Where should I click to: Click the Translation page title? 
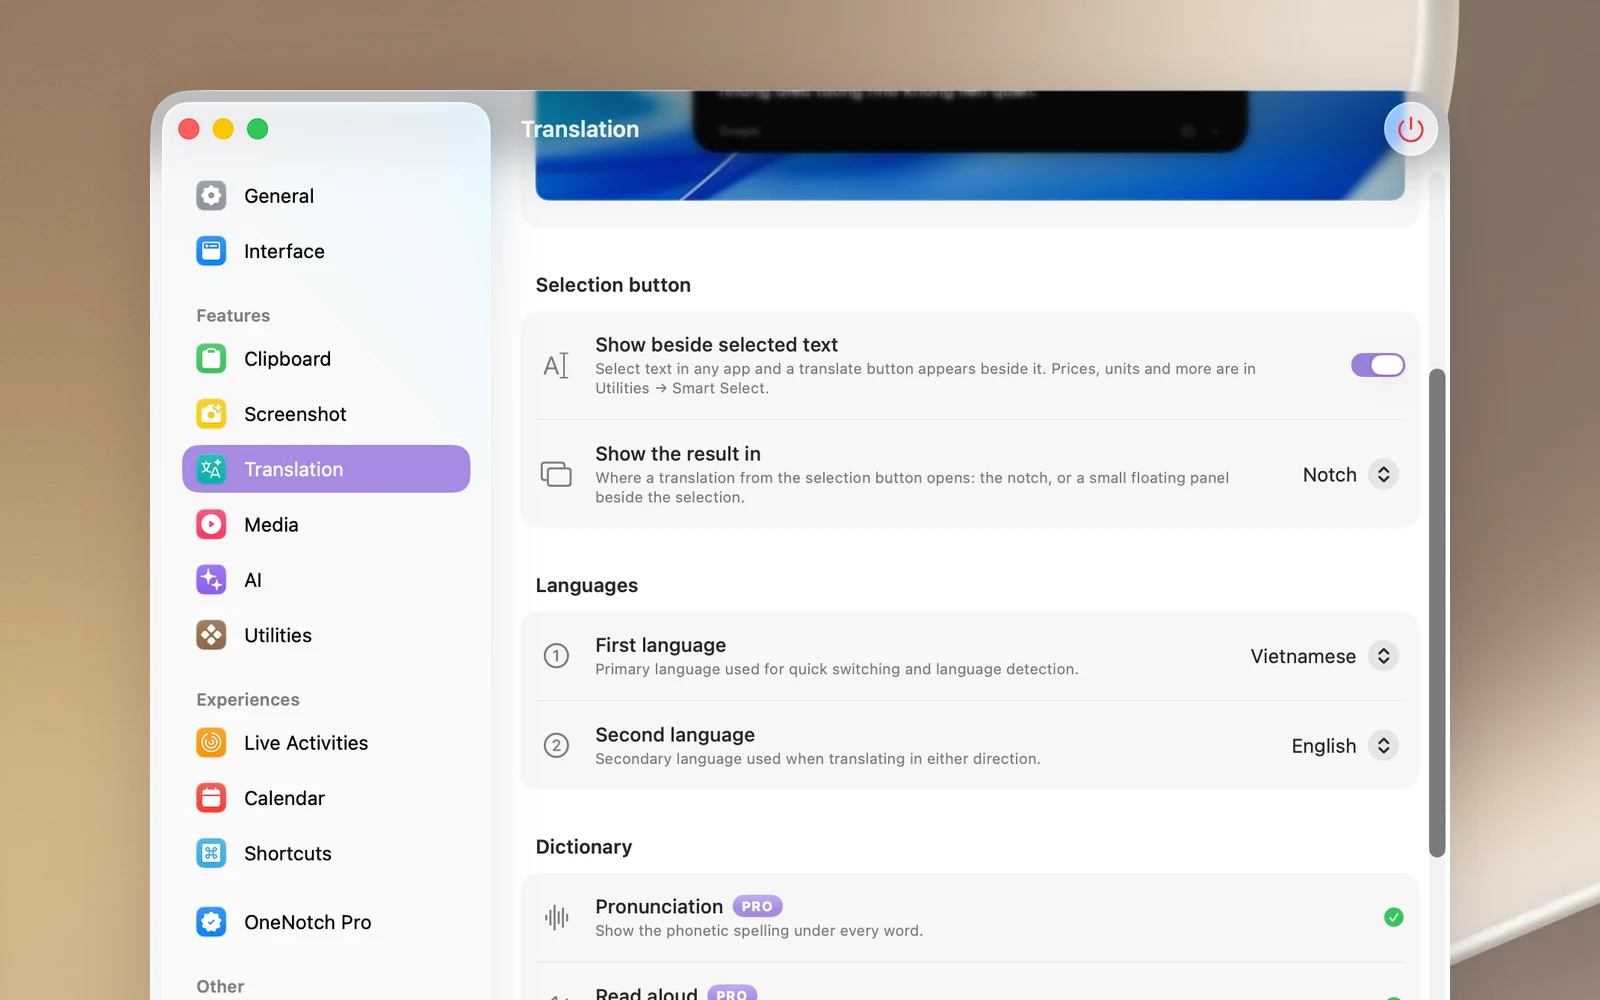pyautogui.click(x=580, y=129)
